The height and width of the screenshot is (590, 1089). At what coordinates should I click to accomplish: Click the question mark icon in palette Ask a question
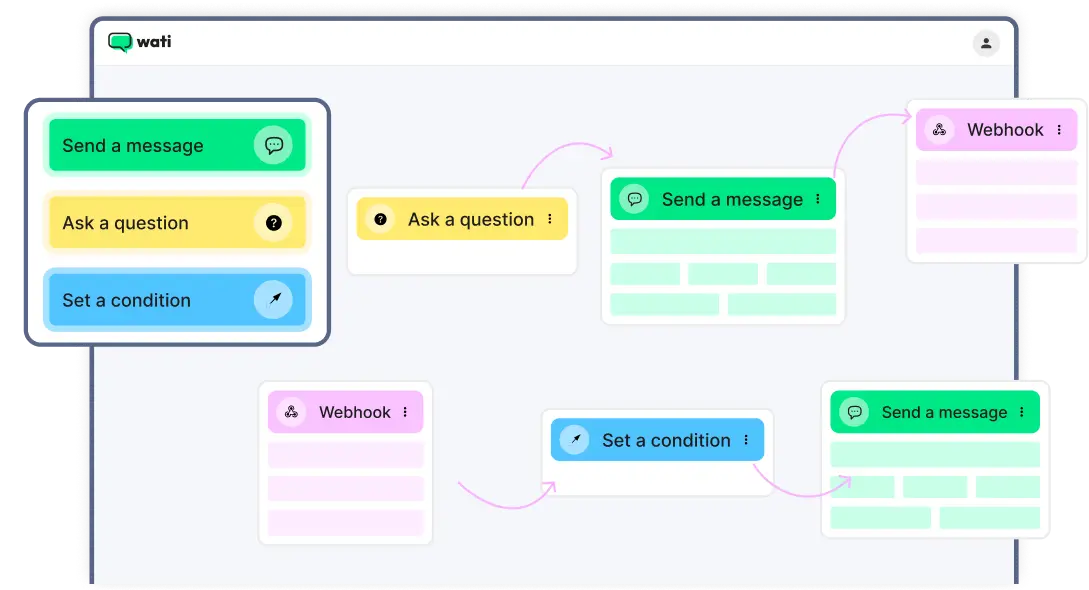(x=274, y=223)
